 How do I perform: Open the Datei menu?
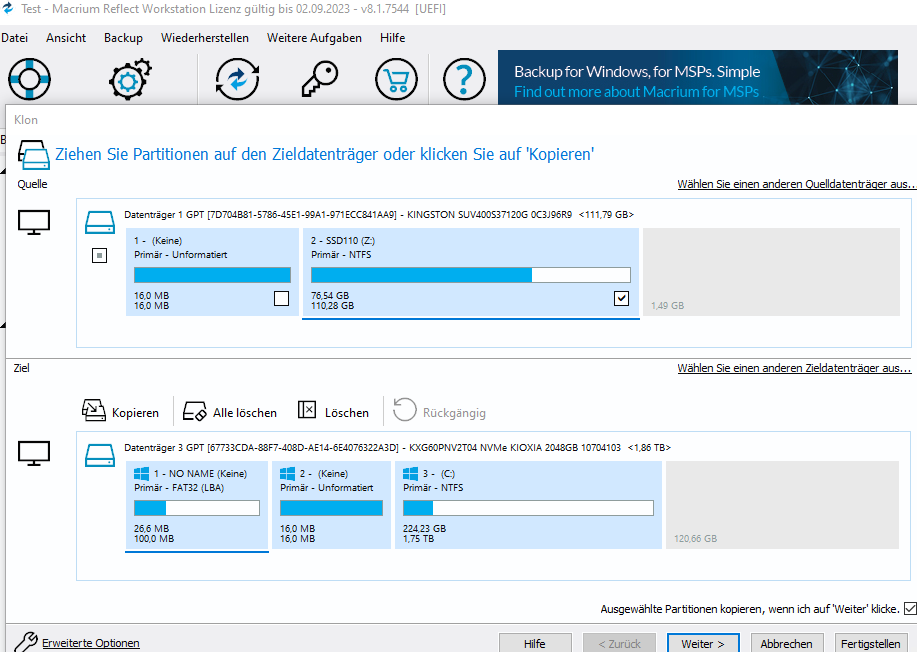coord(14,38)
